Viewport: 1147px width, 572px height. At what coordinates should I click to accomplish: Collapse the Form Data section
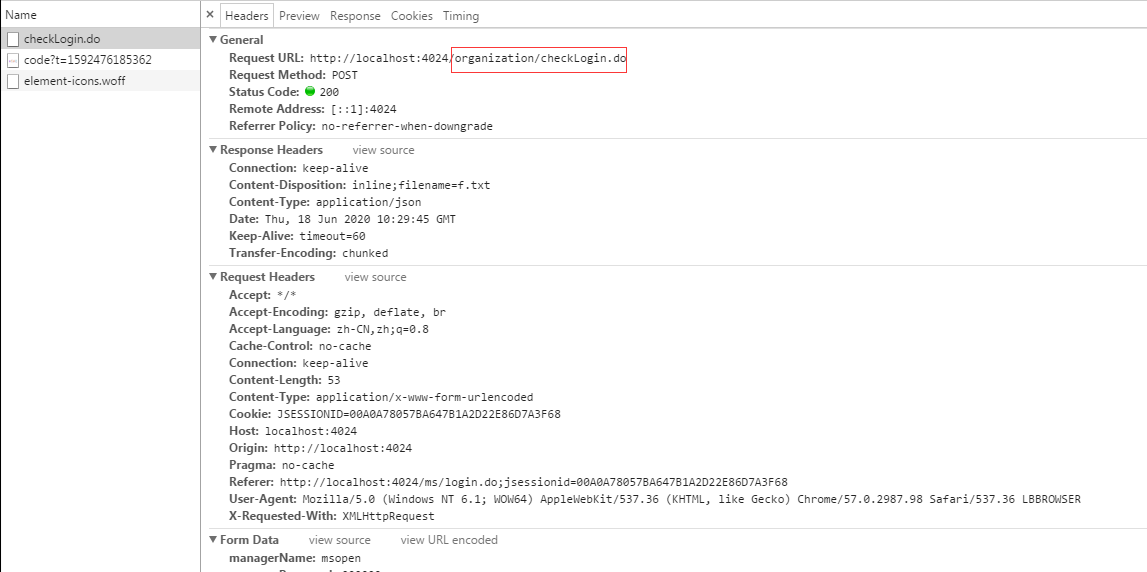213,540
